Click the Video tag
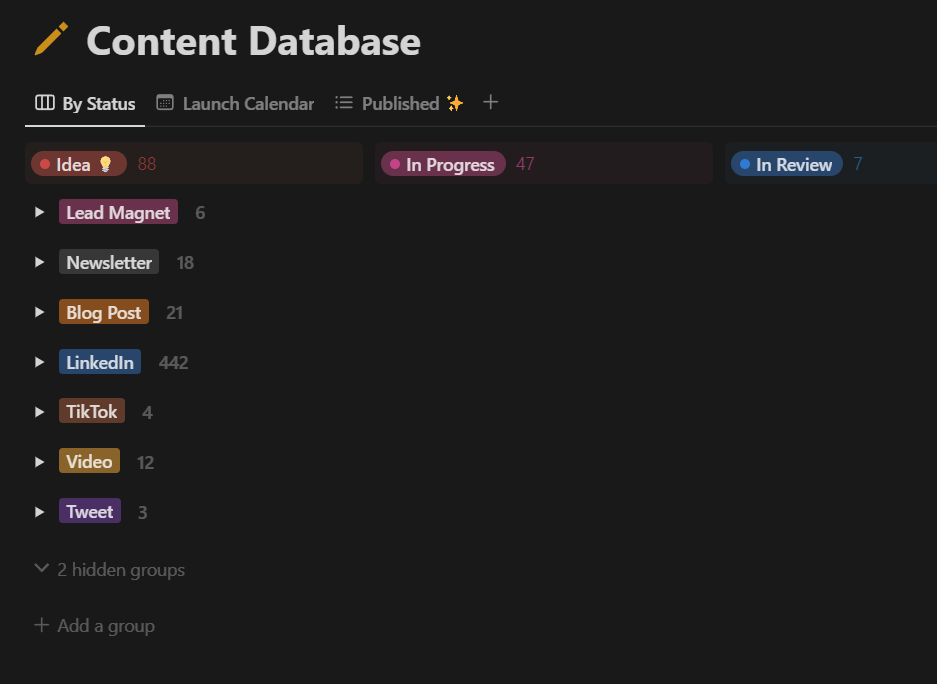Viewport: 937px width, 684px height. click(x=90, y=462)
